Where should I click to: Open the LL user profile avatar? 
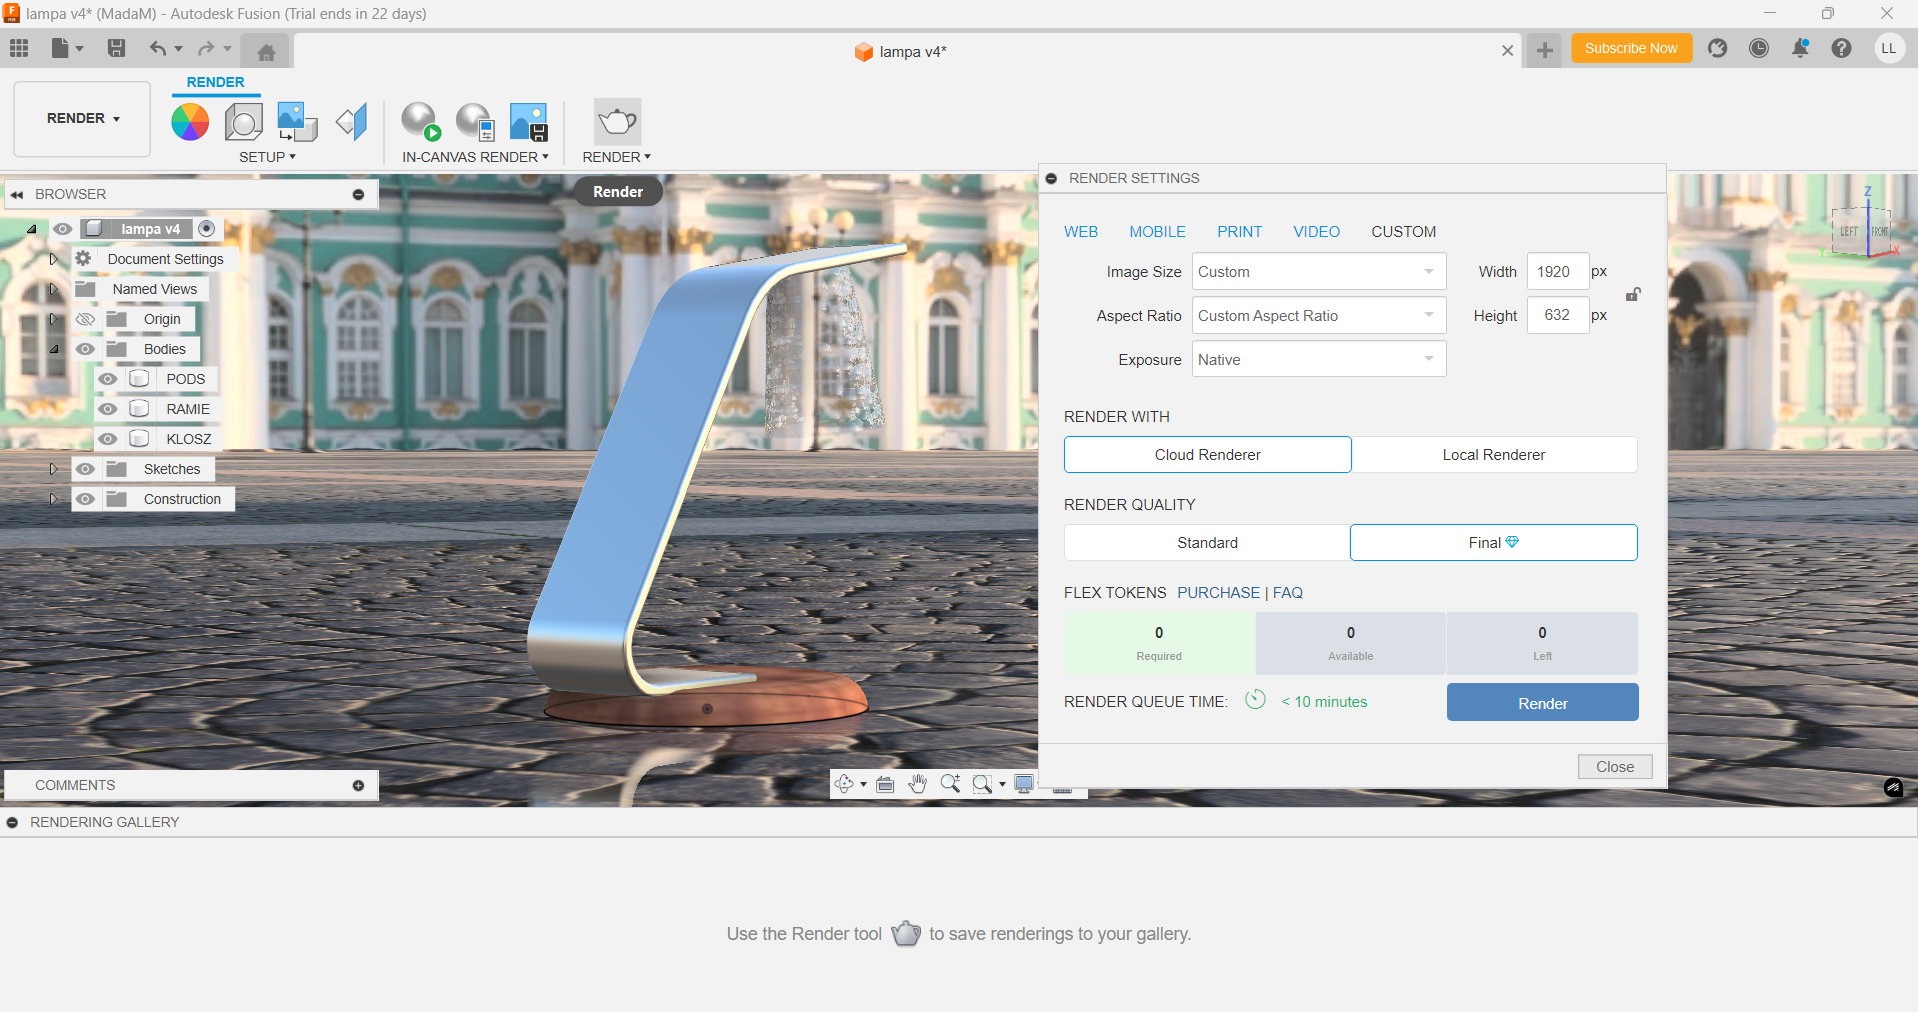[x=1888, y=48]
